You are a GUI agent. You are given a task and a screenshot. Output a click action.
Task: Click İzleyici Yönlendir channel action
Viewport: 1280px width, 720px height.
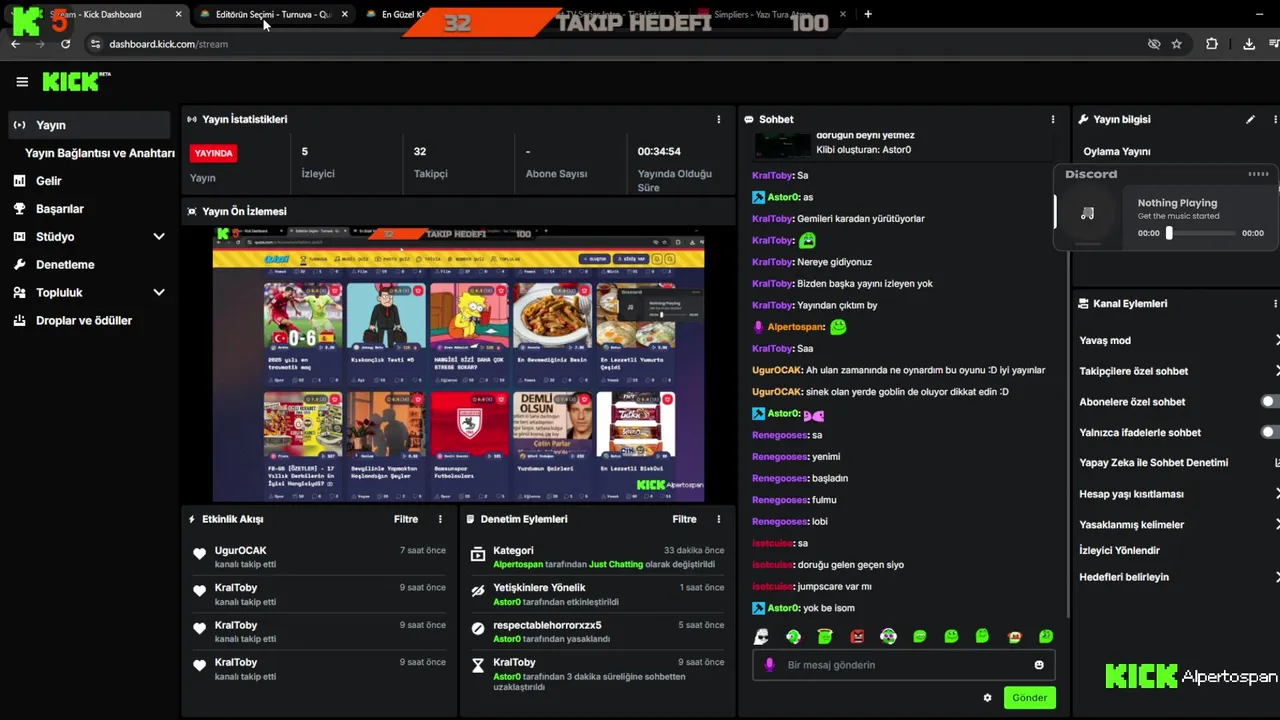tap(1119, 550)
